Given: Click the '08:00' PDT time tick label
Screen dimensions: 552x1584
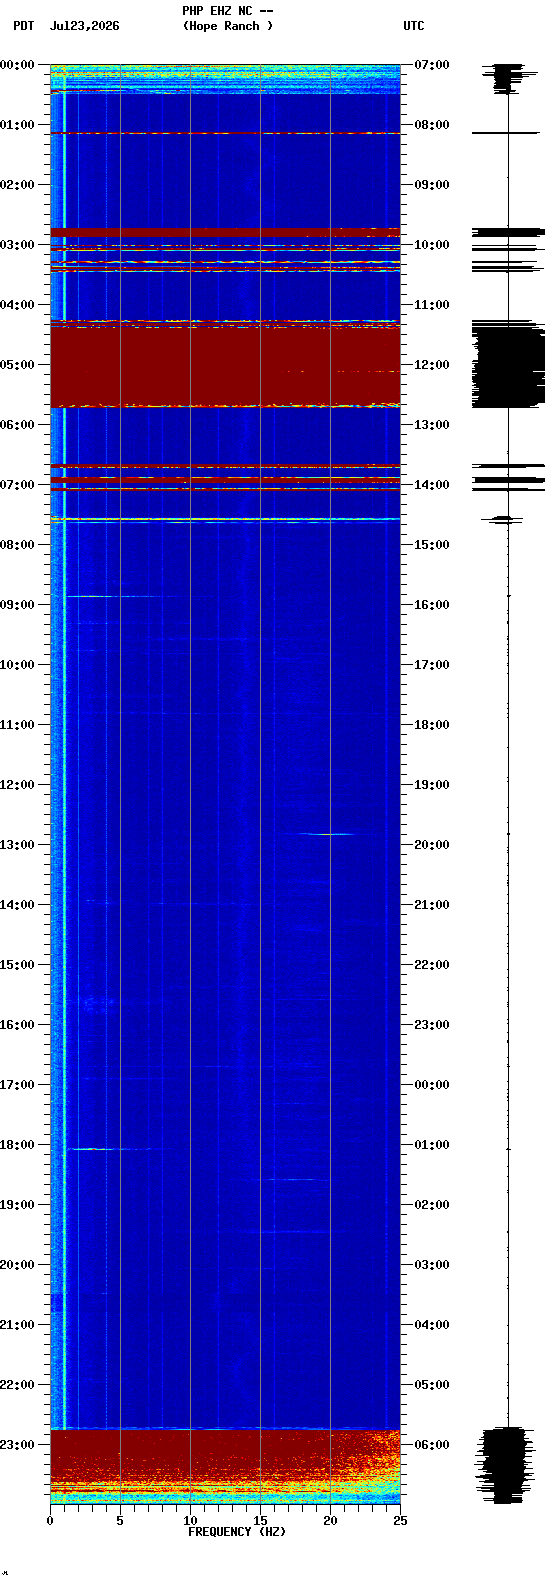Looking at the screenshot, I should pos(17,545).
